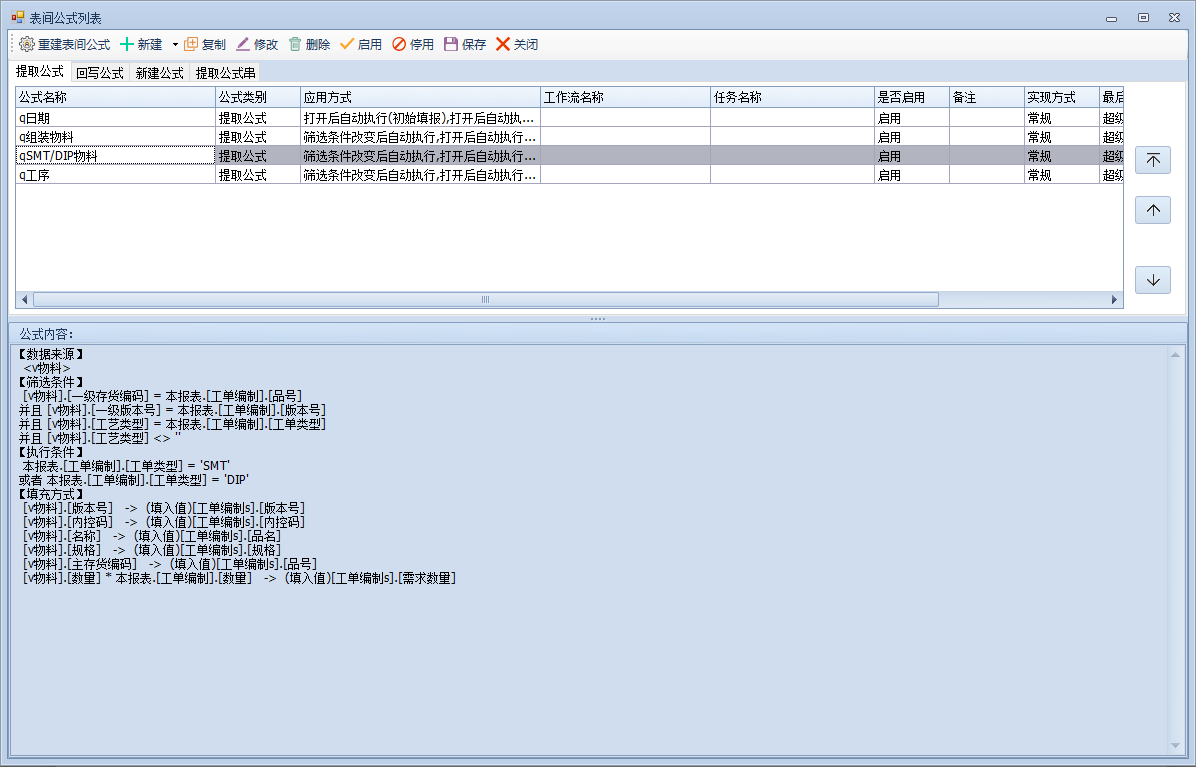Select the q日期 formula row
Screen dimensions: 1196x767
point(115,118)
